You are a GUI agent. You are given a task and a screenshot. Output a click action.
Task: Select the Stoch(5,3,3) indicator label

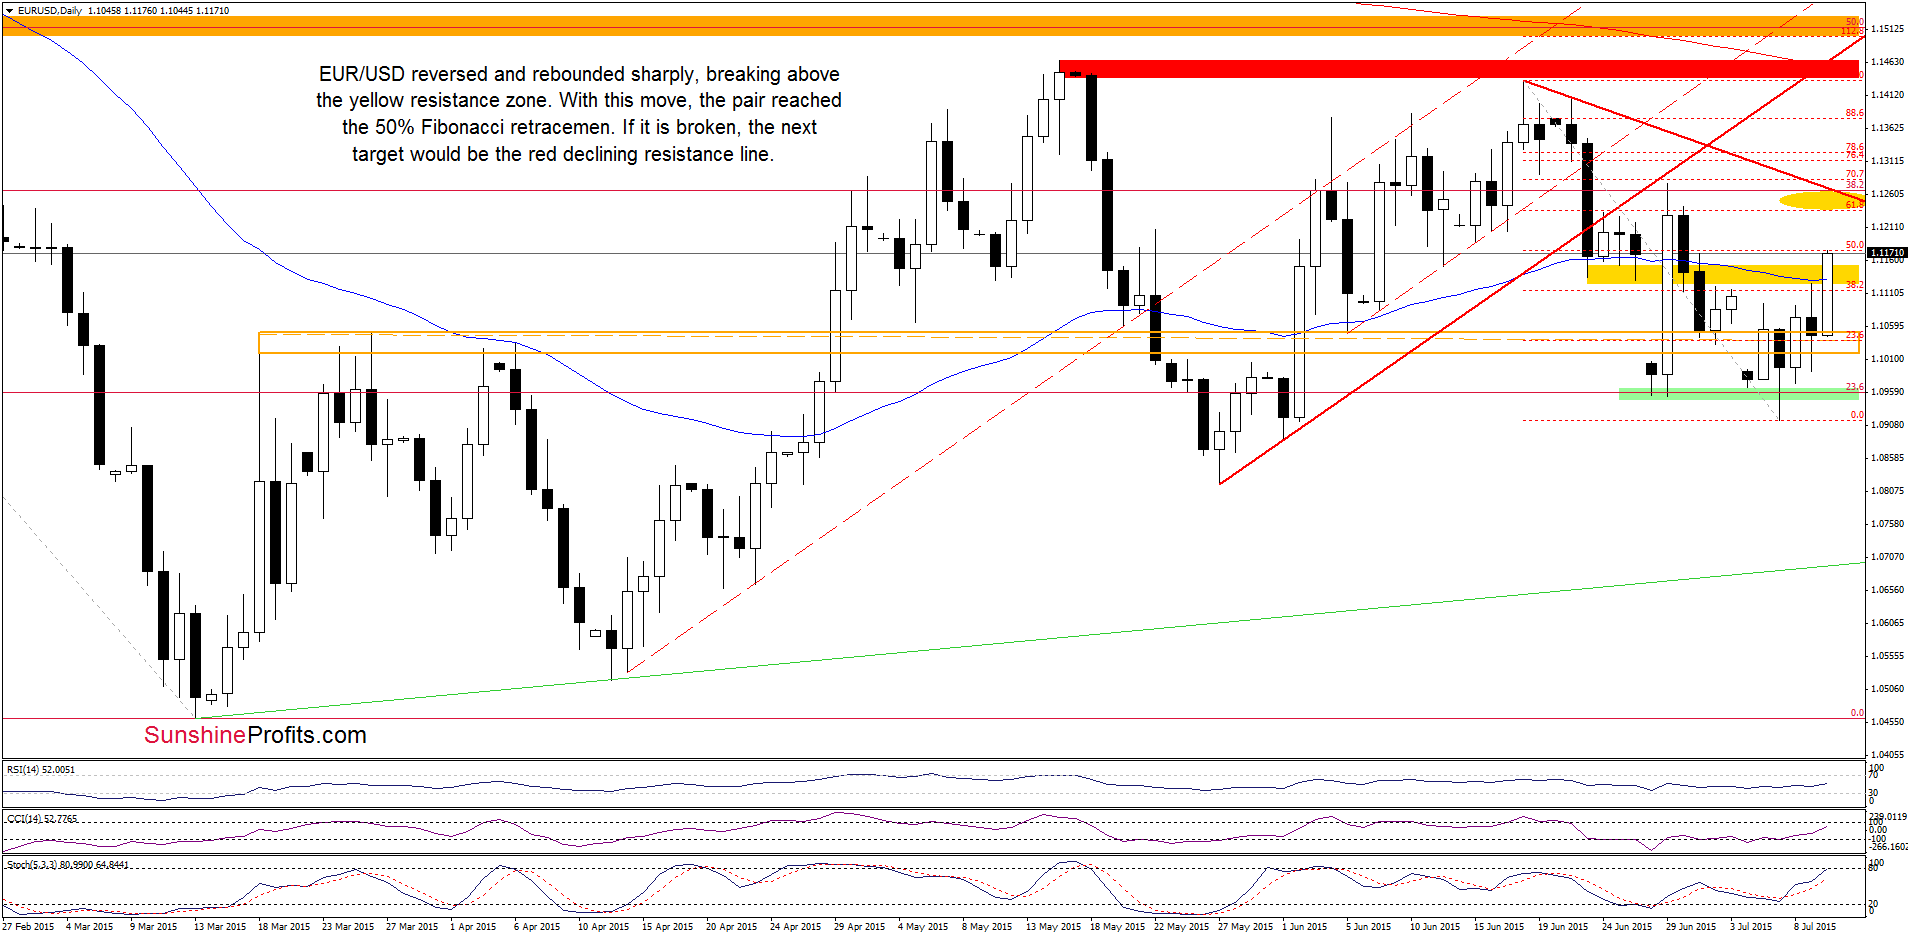[68, 864]
